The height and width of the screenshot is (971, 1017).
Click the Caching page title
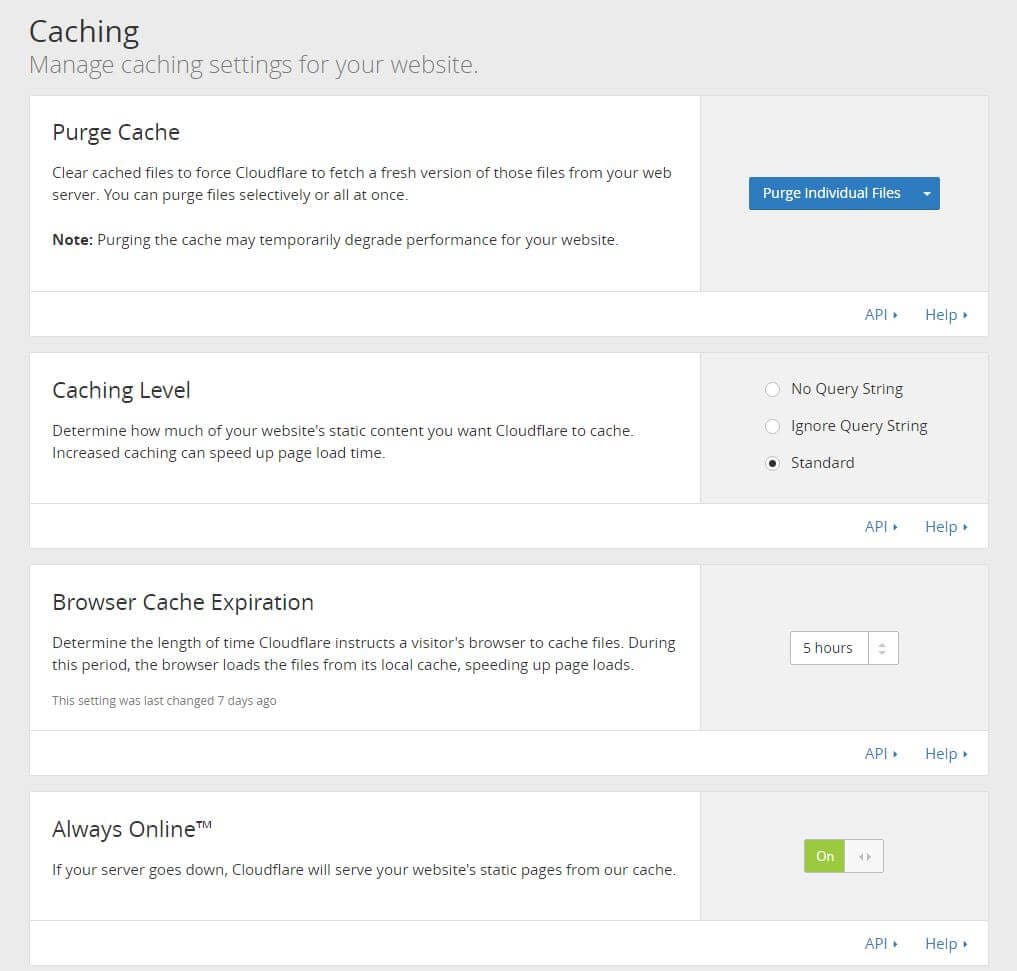point(84,32)
